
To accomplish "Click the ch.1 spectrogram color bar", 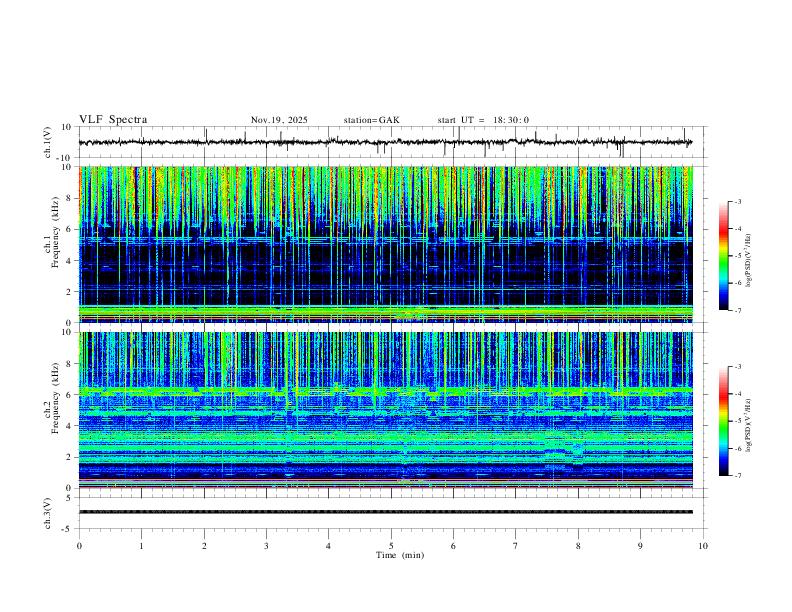I will pyautogui.click(x=723, y=256).
